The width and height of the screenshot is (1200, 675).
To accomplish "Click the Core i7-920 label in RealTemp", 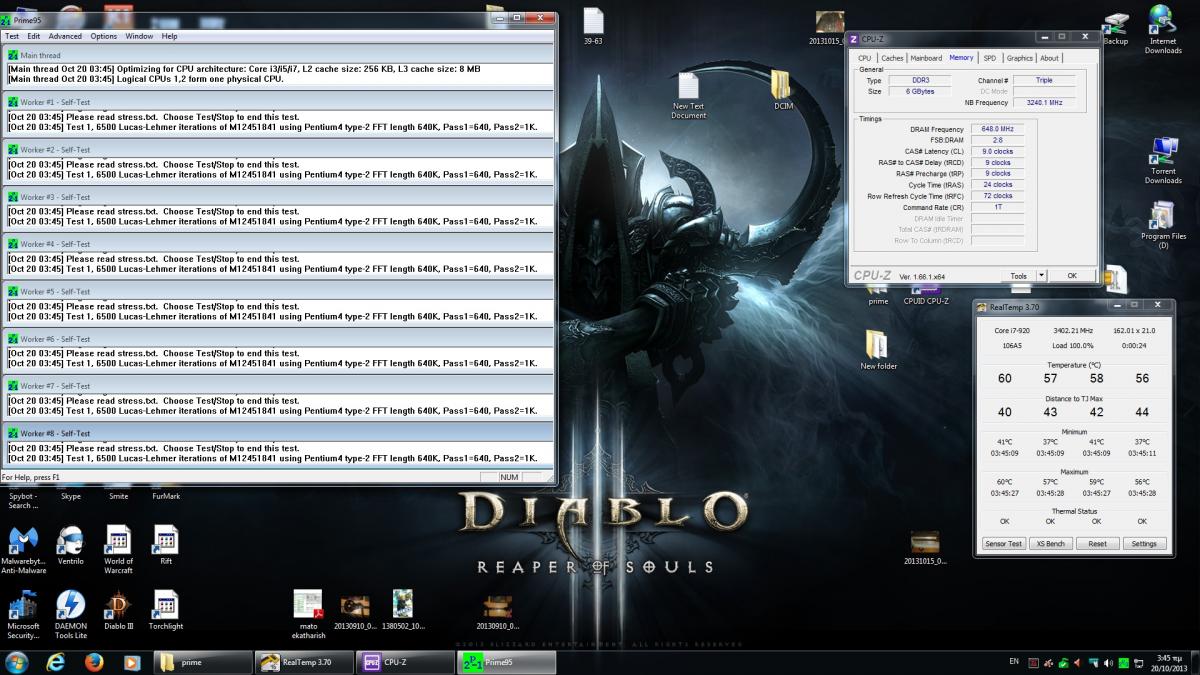I will coord(1012,330).
